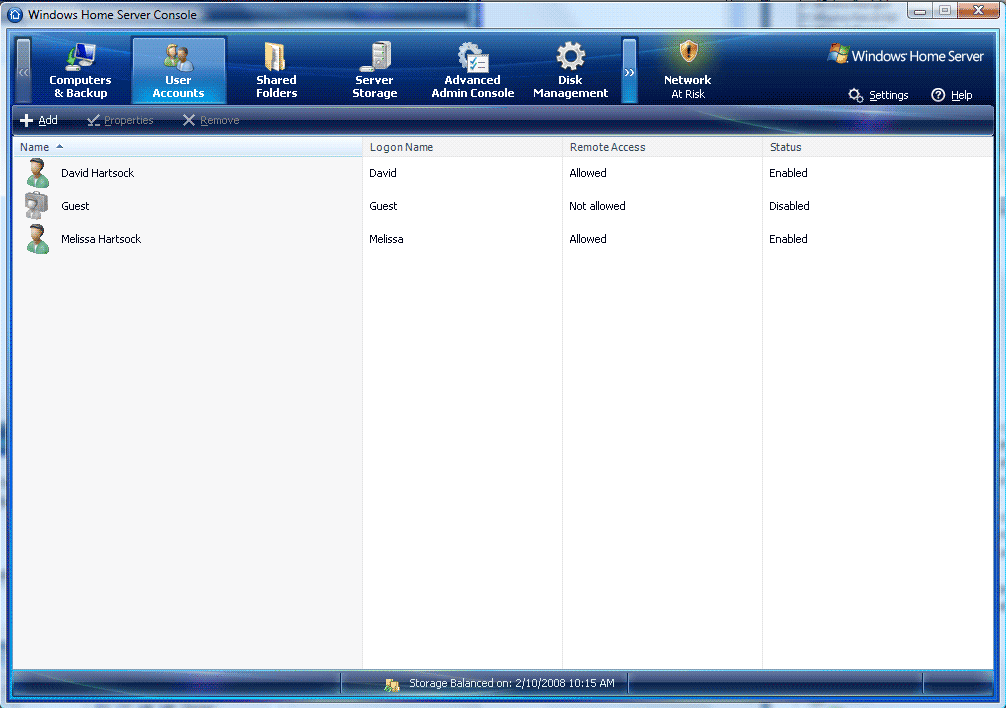Click the Help text link
Viewport: 1006px width, 708px height.
(x=961, y=96)
